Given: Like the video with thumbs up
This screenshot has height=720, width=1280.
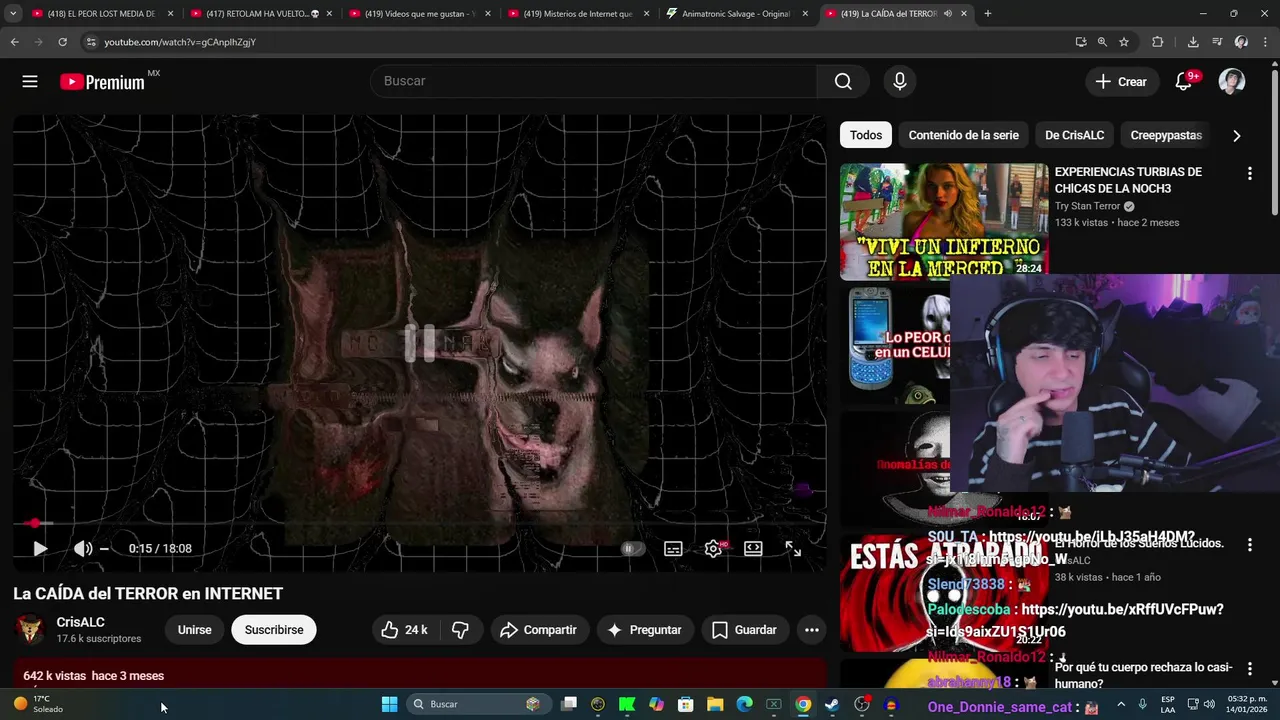Looking at the screenshot, I should click(404, 630).
